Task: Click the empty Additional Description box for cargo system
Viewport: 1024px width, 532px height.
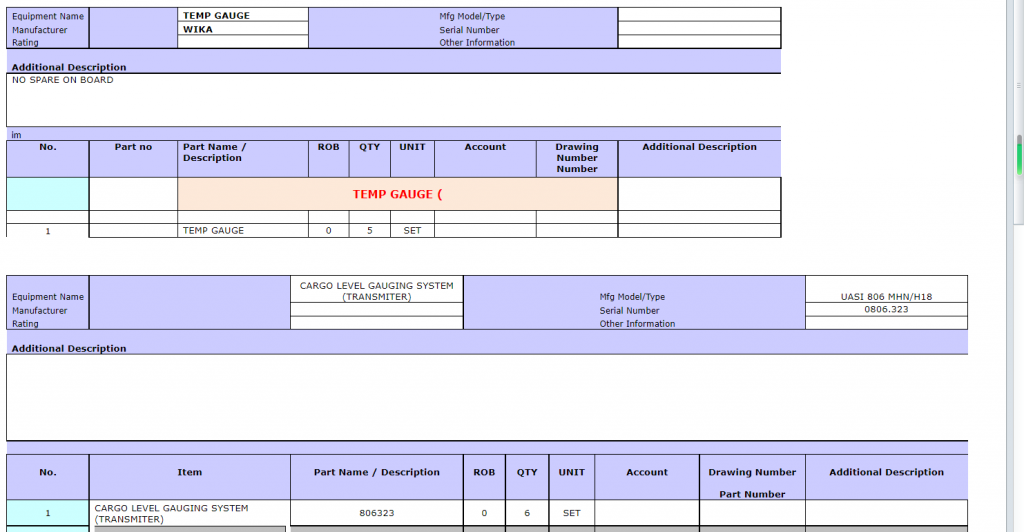Action: (487, 397)
